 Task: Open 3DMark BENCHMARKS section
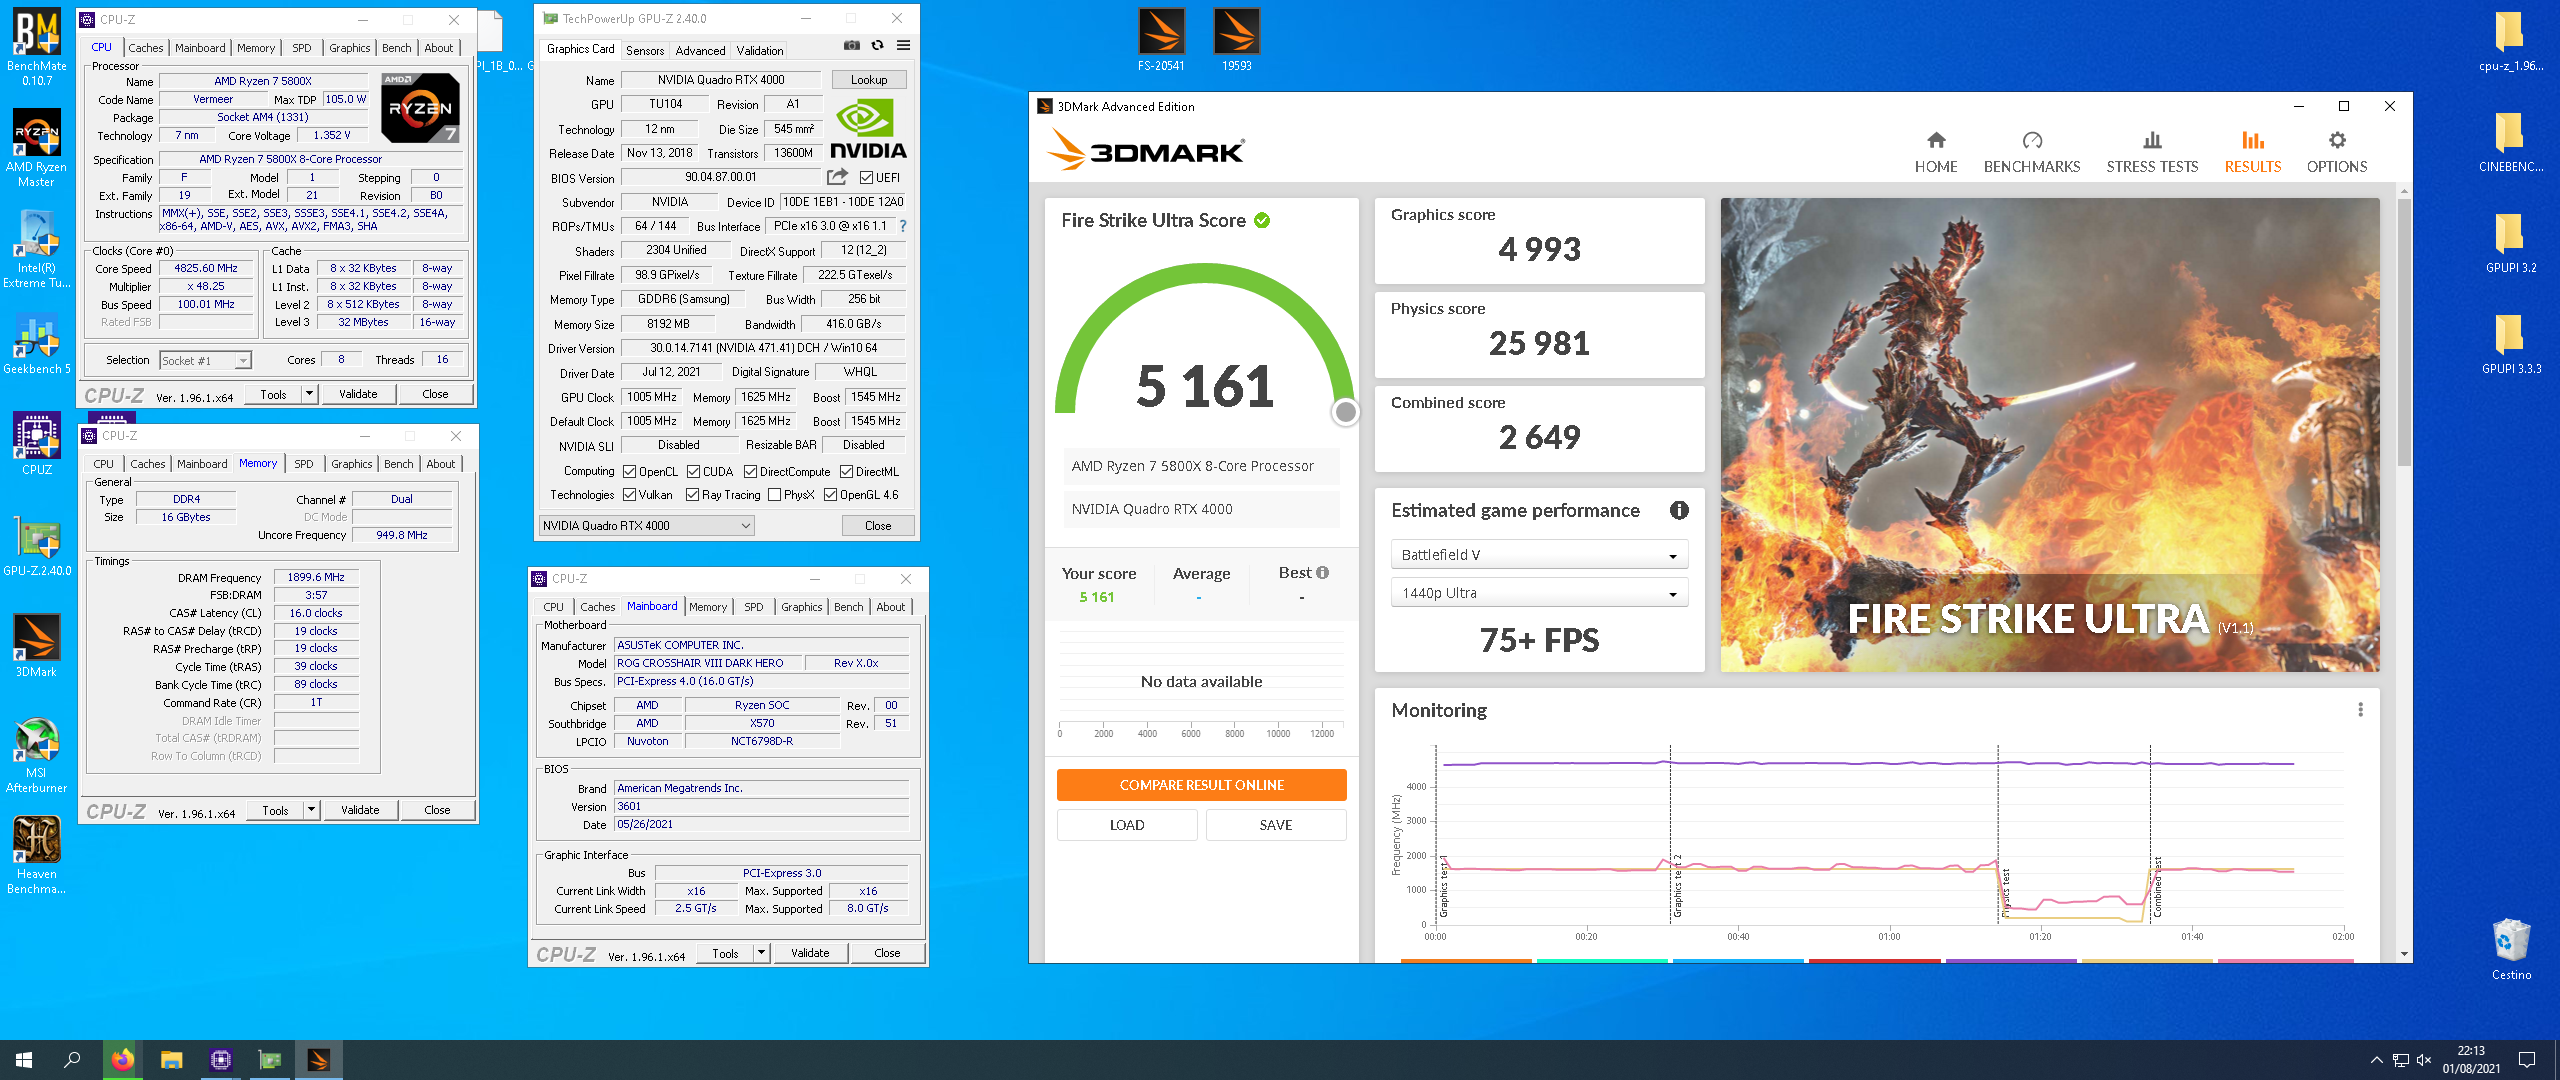tap(2032, 152)
